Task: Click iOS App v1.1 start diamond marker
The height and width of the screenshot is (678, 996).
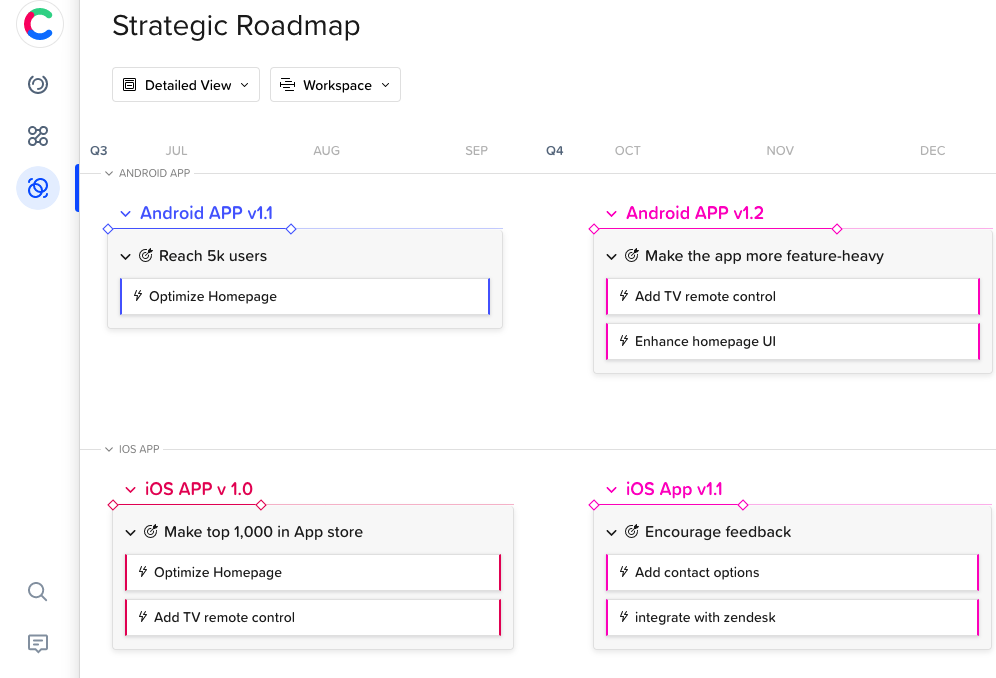Action: (x=594, y=505)
